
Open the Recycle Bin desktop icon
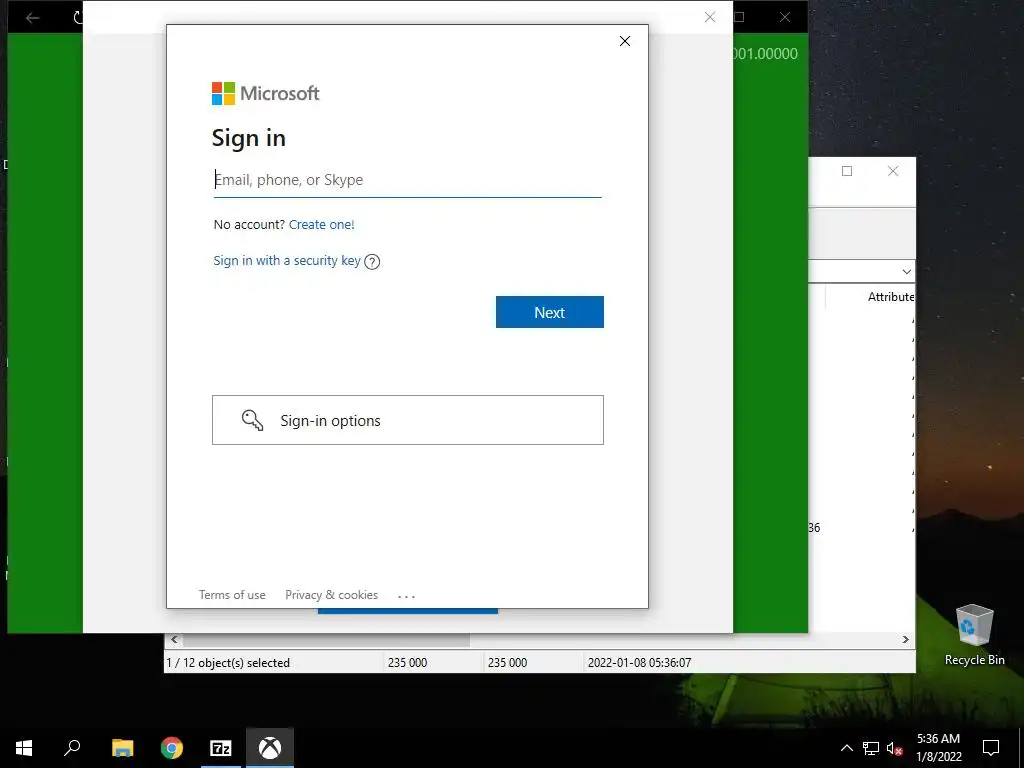(974, 635)
